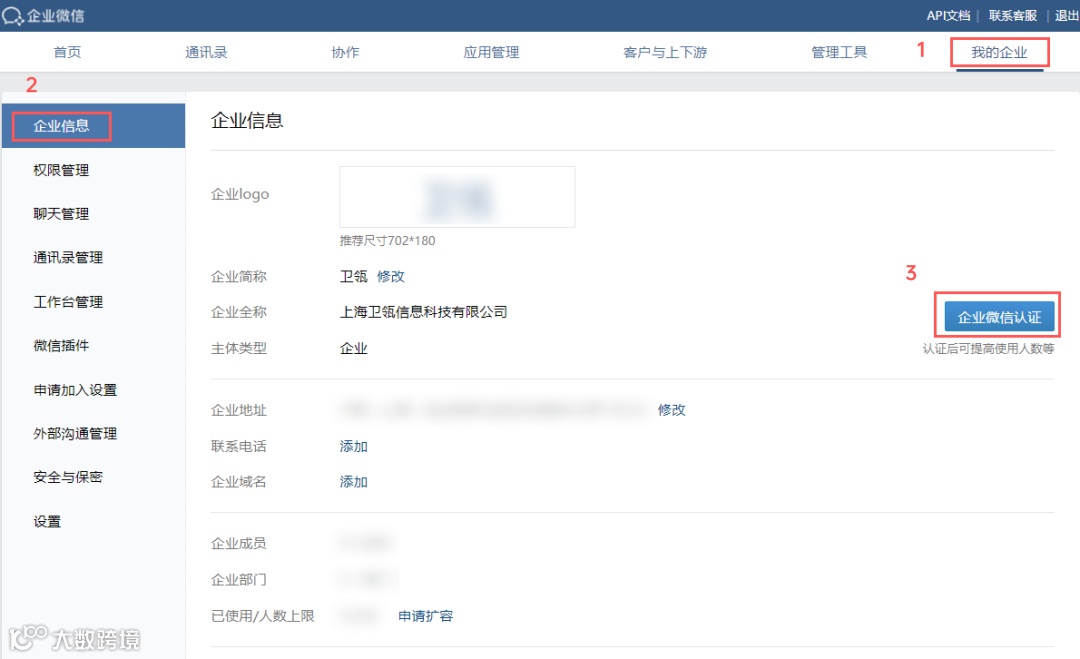Click 添加 for 联系电话
This screenshot has width=1080, height=659.
[353, 446]
